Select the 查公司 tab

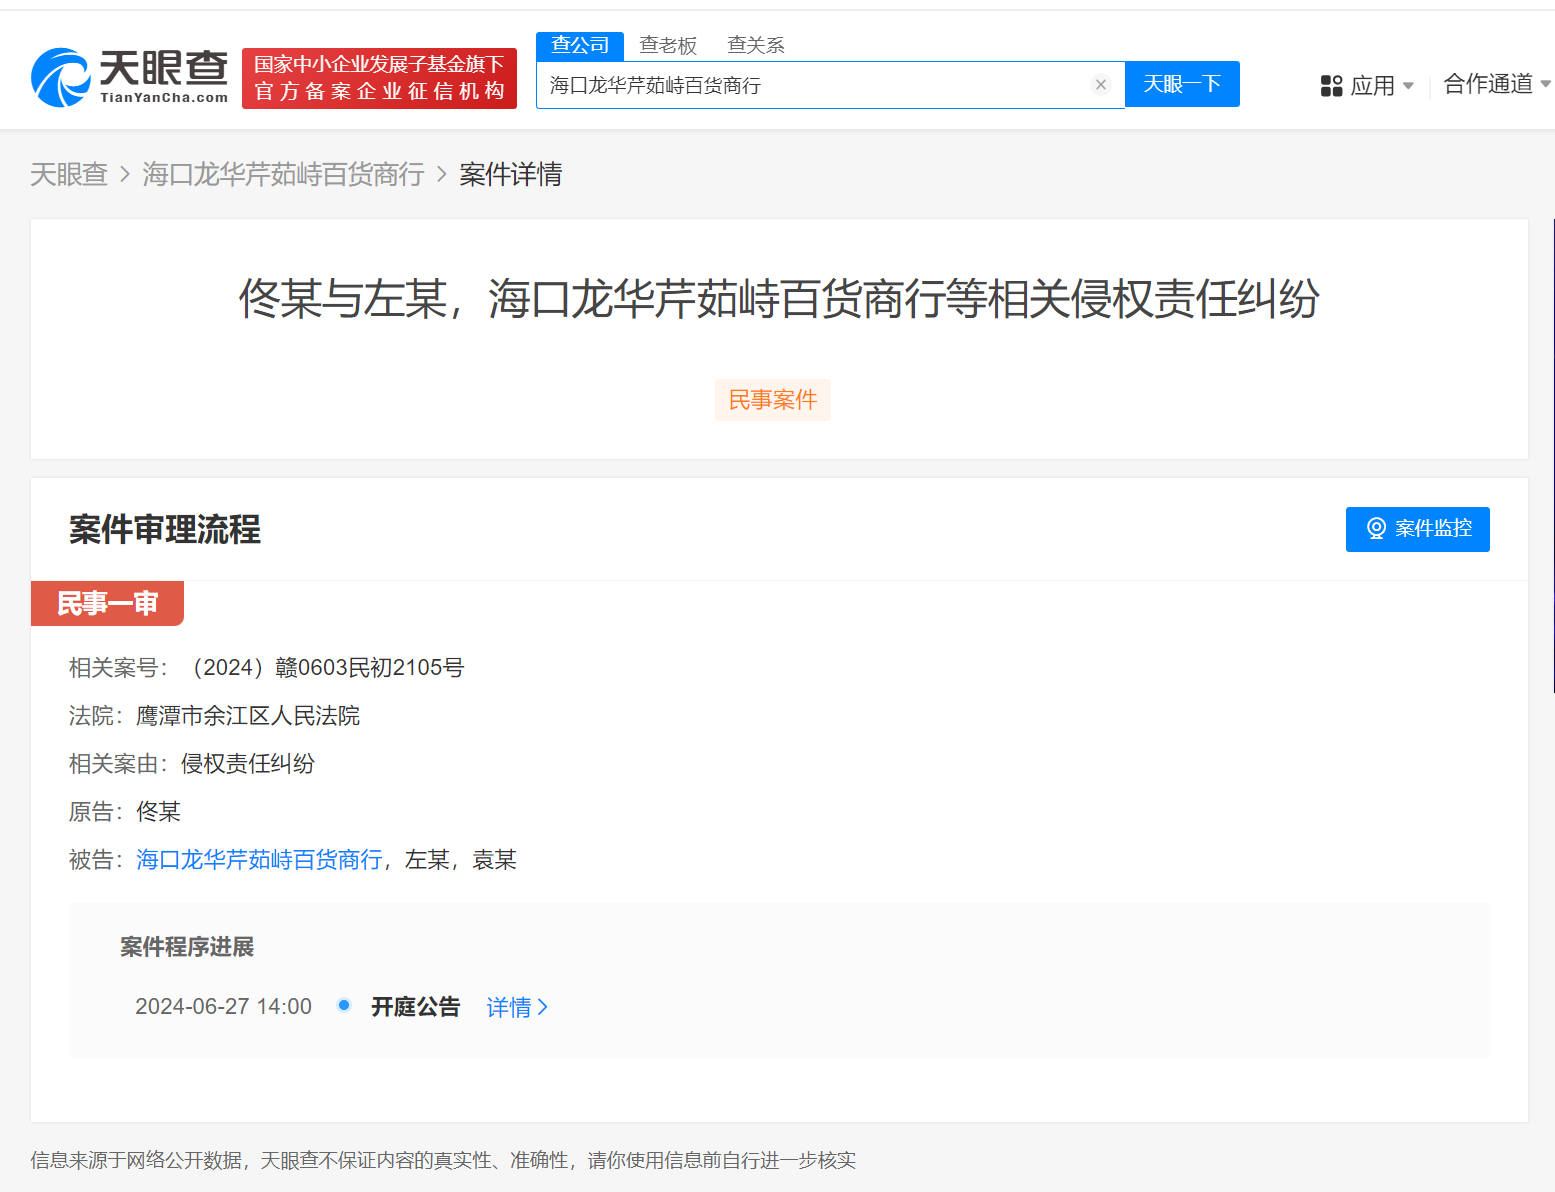[x=580, y=45]
